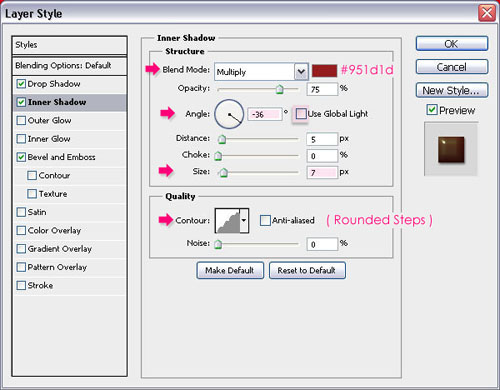Open the Contour picker dropdown arrow

[x=244, y=220]
